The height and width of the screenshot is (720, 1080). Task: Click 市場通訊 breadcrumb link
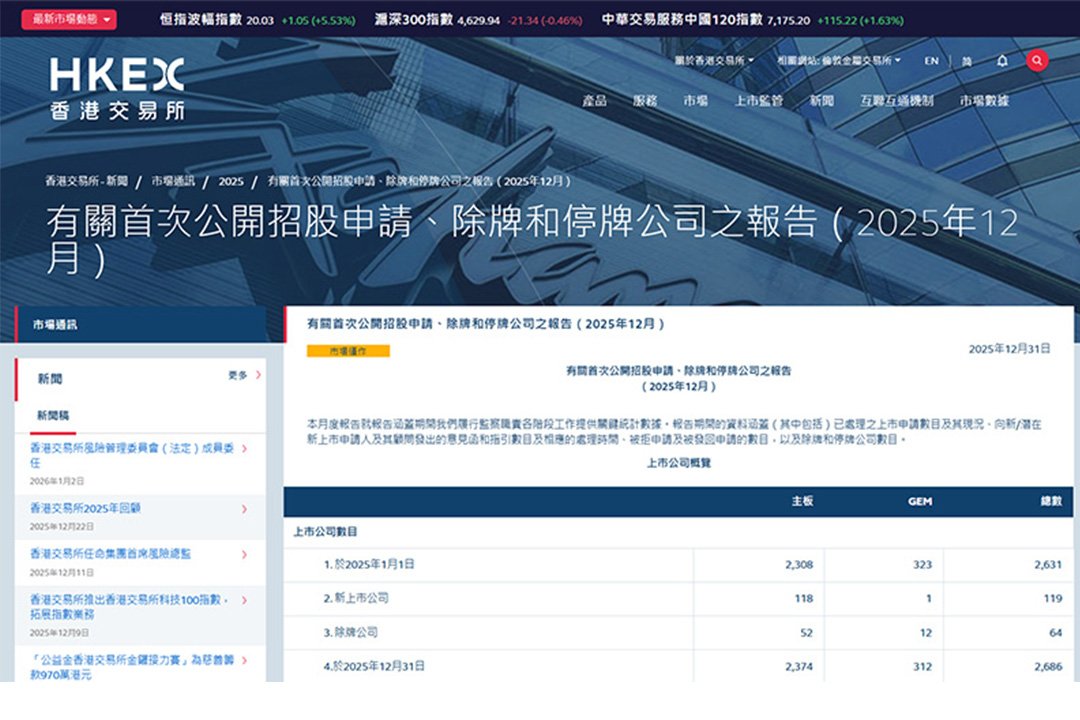tap(173, 181)
